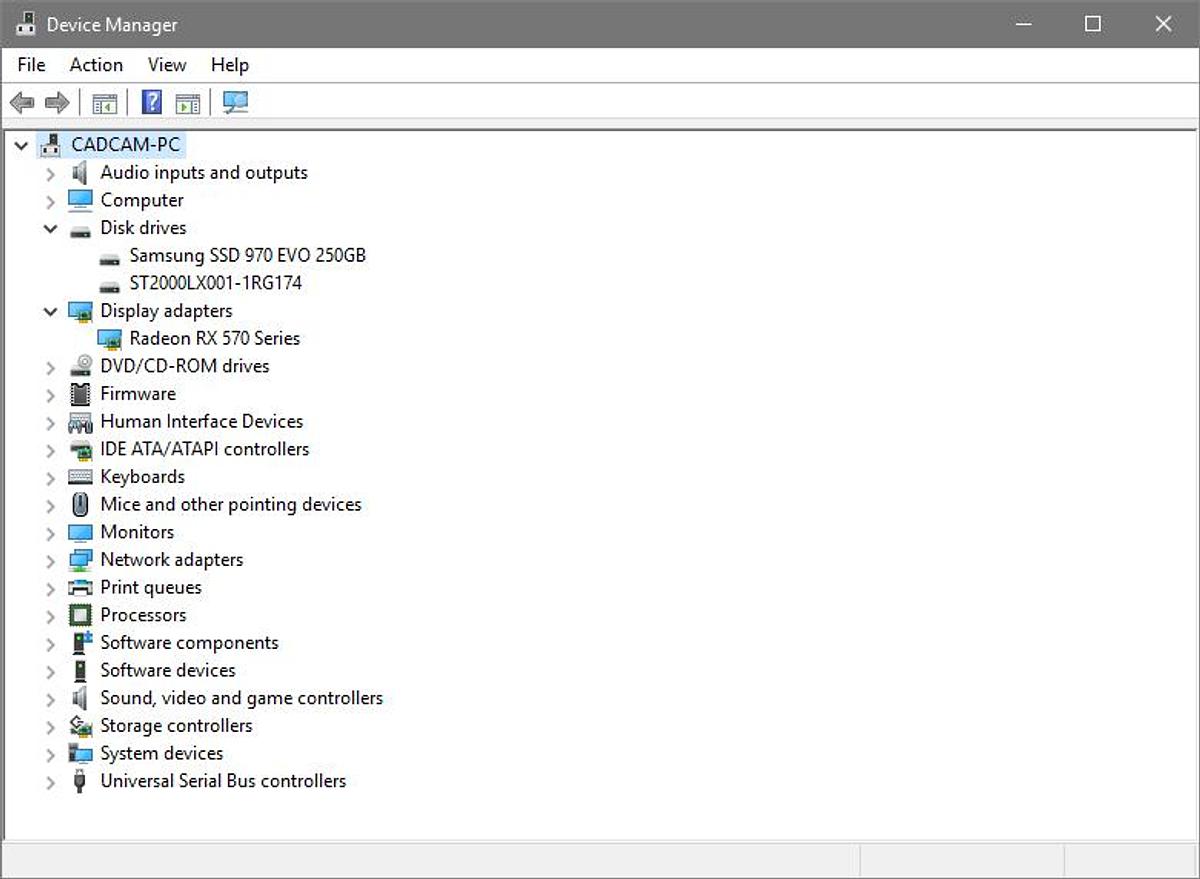
Task: Collapse the CADCAM-PC root node
Action: (22, 146)
